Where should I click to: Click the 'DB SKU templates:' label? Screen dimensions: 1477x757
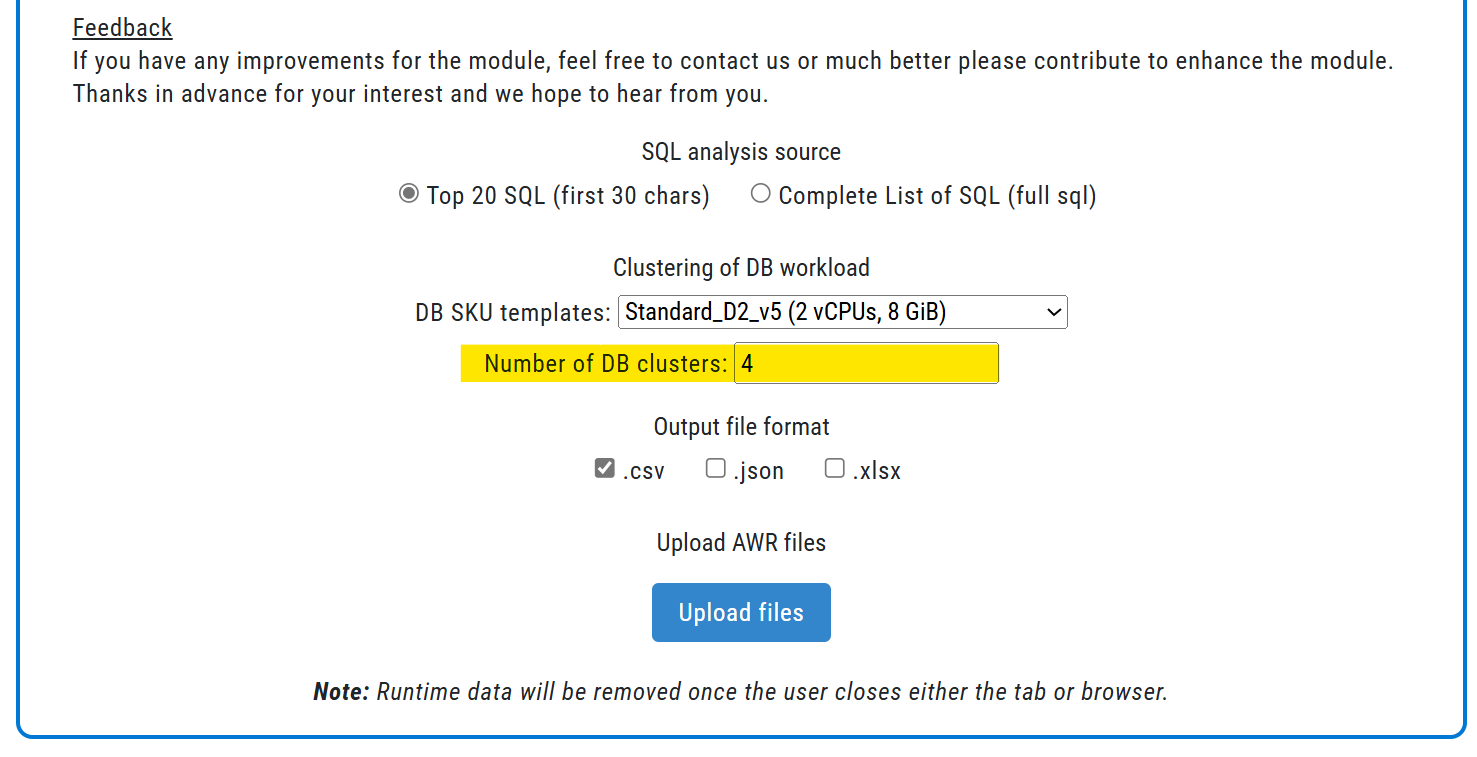coord(513,313)
